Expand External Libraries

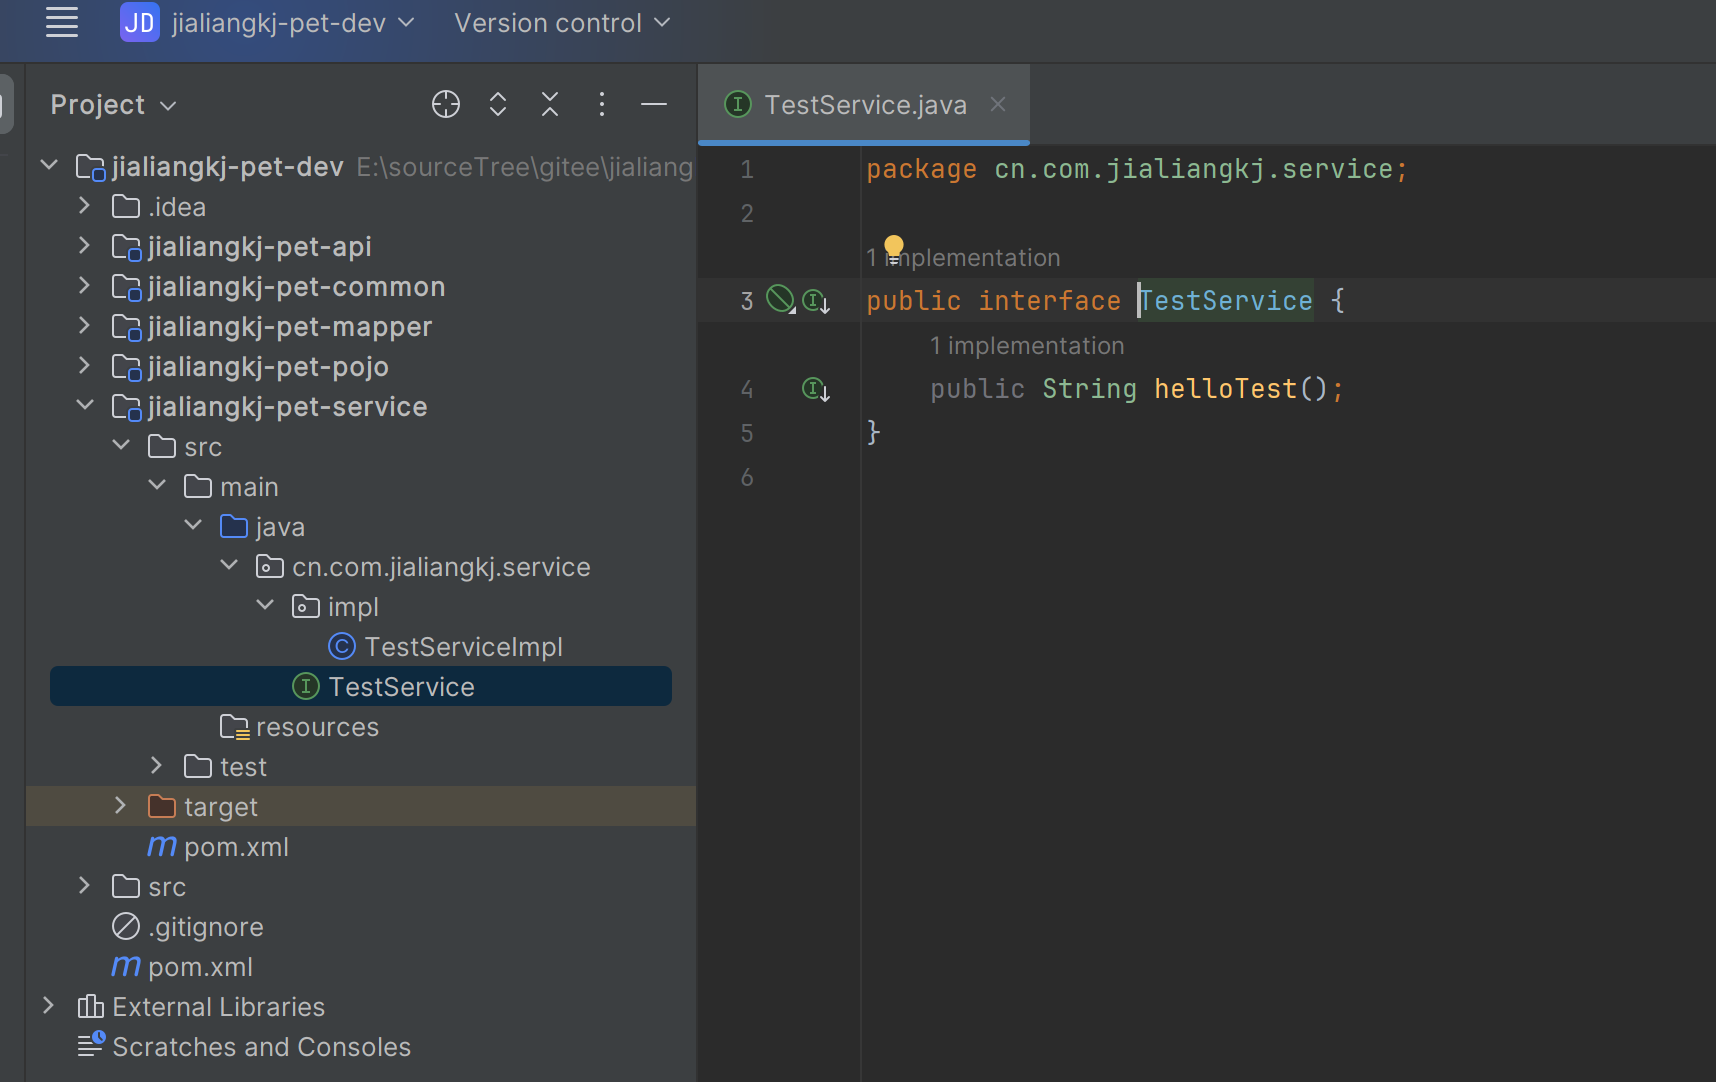(x=49, y=1005)
